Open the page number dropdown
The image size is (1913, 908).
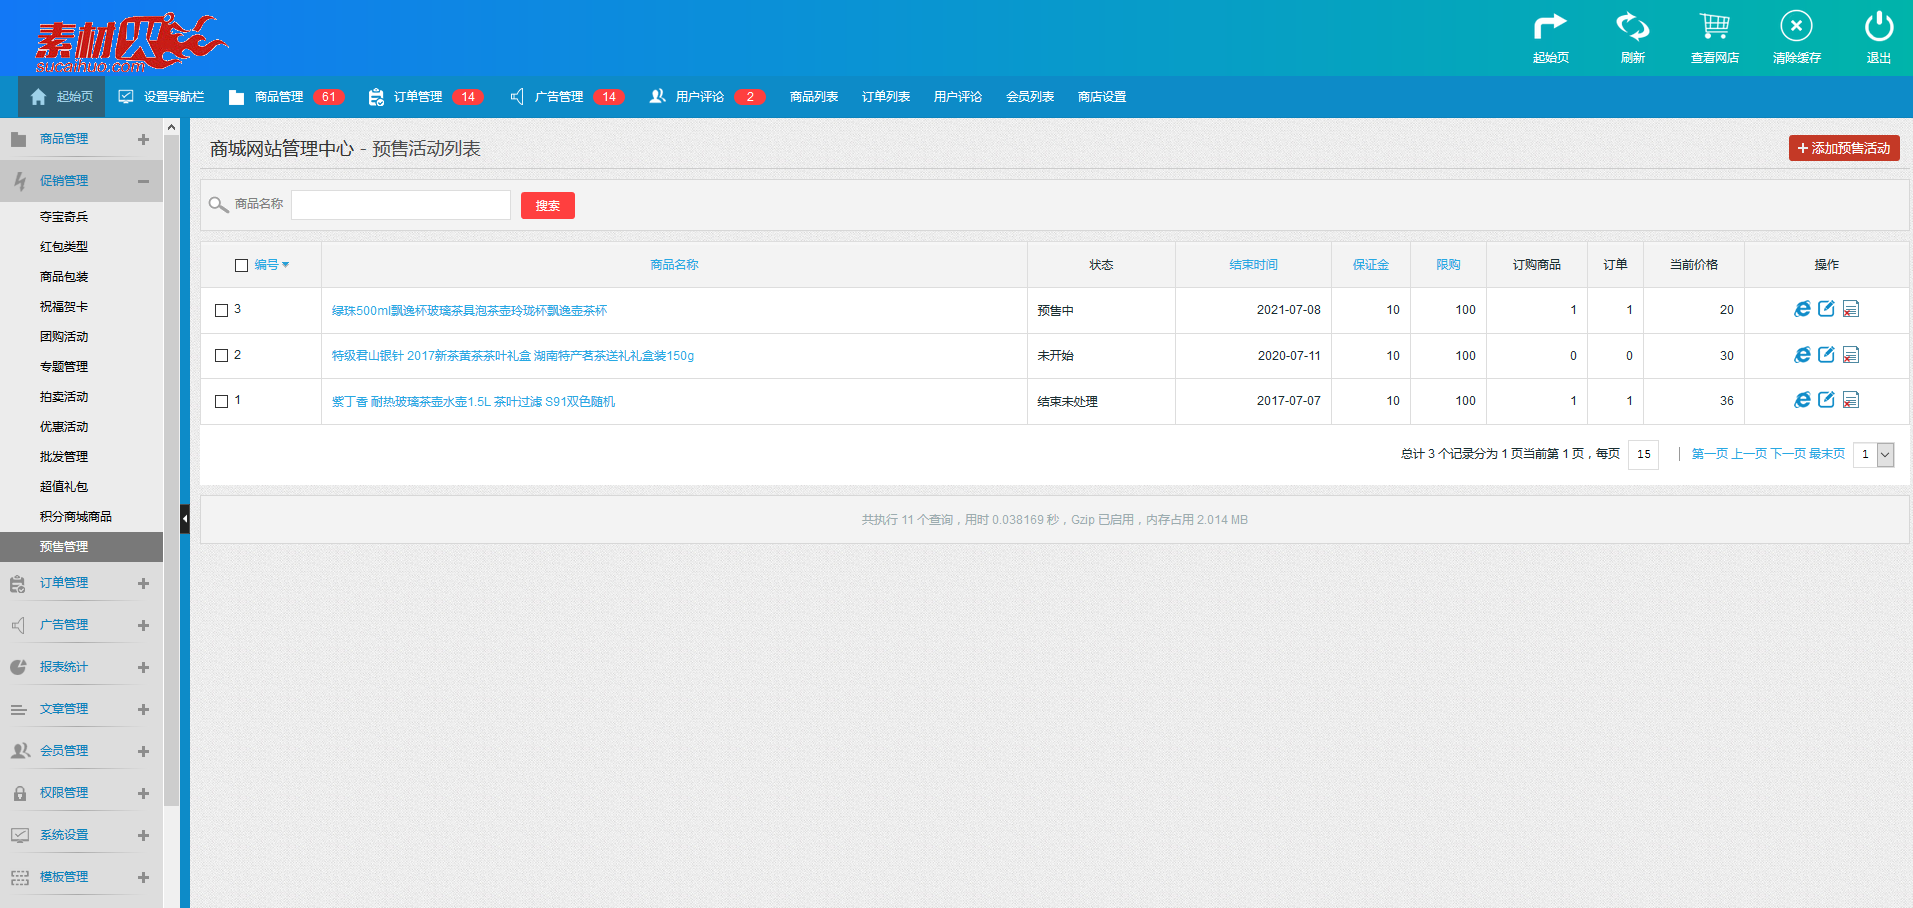[x=1885, y=454]
